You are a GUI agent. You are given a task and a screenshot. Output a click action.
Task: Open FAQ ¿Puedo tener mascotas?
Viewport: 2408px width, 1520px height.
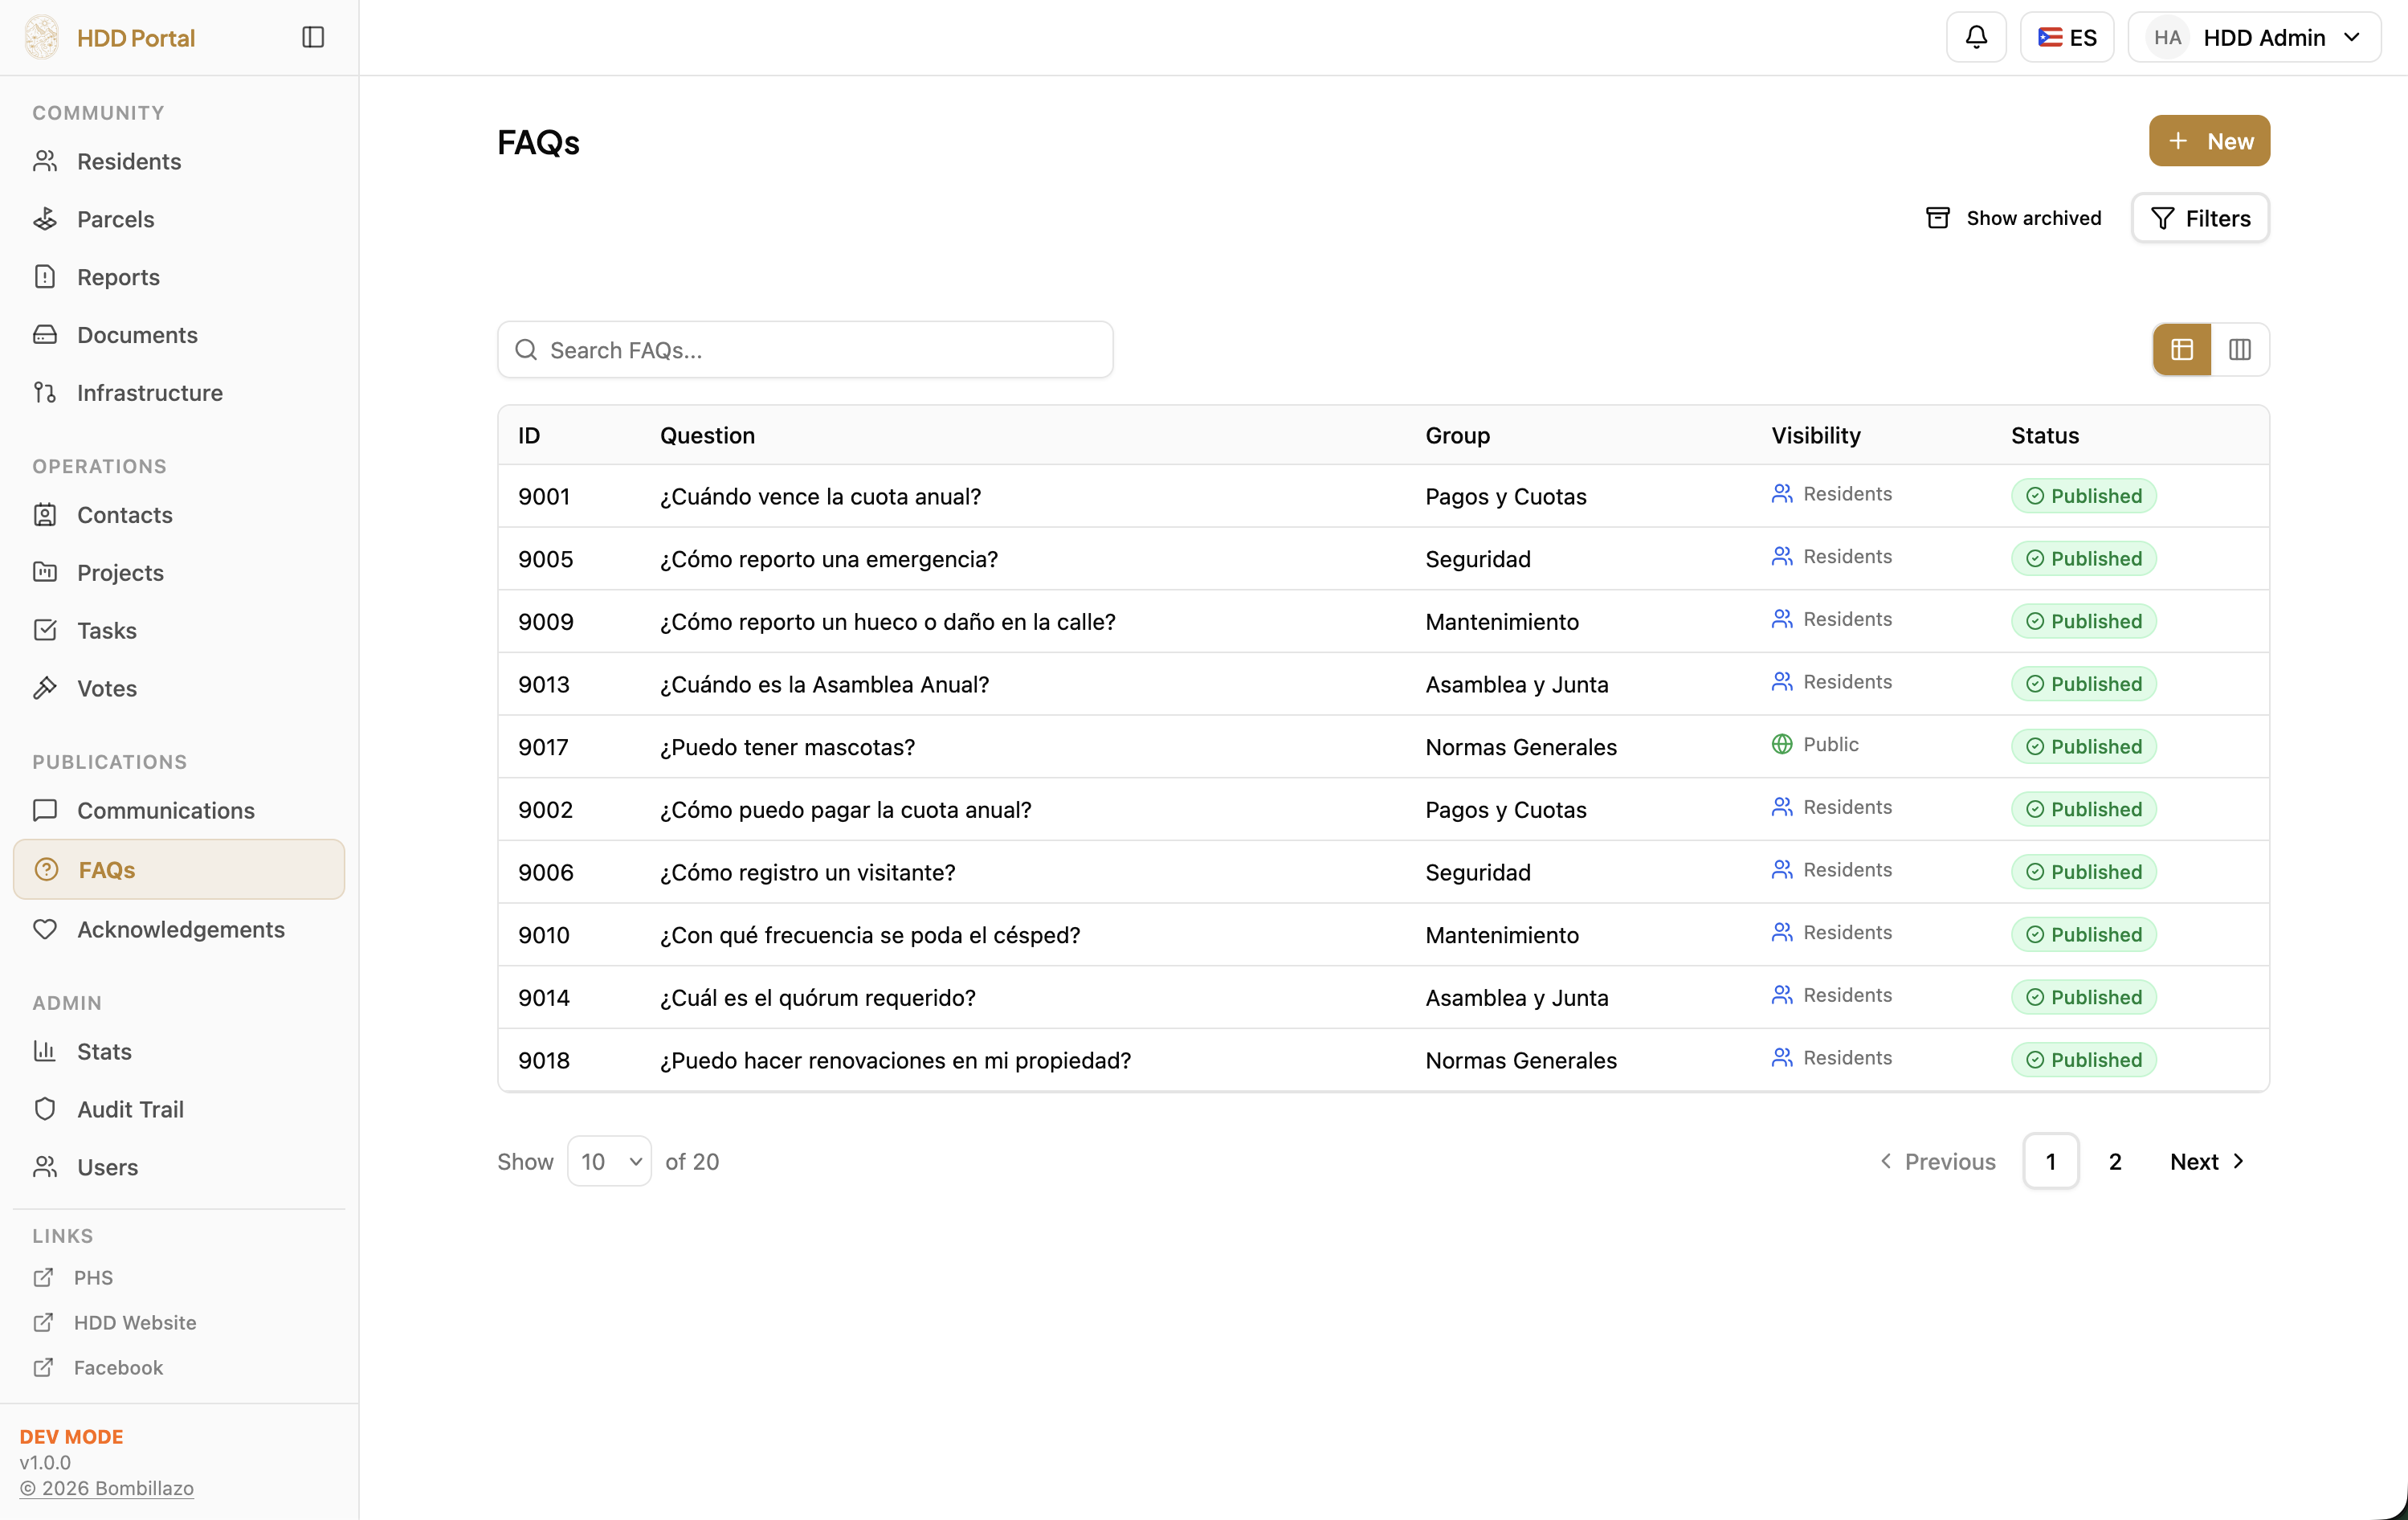787,747
